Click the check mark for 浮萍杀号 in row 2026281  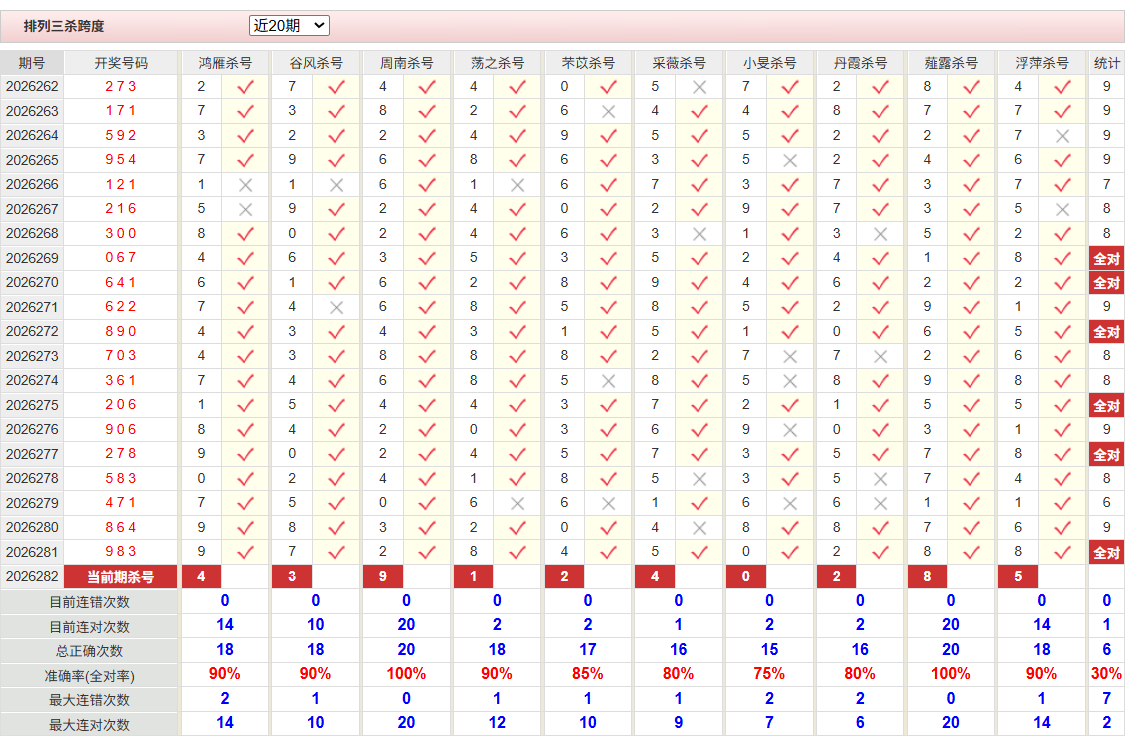[1062, 553]
